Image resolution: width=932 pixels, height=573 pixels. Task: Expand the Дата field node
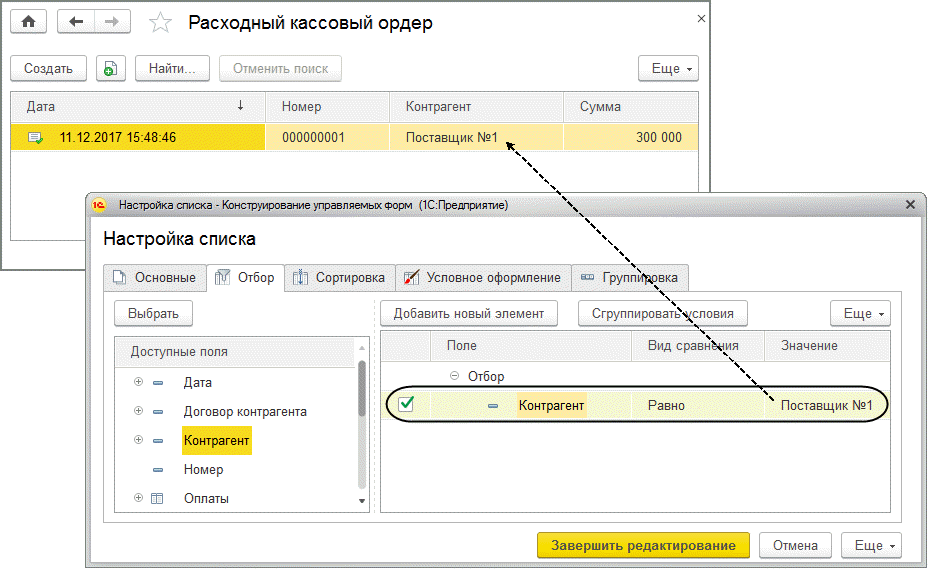tap(138, 382)
